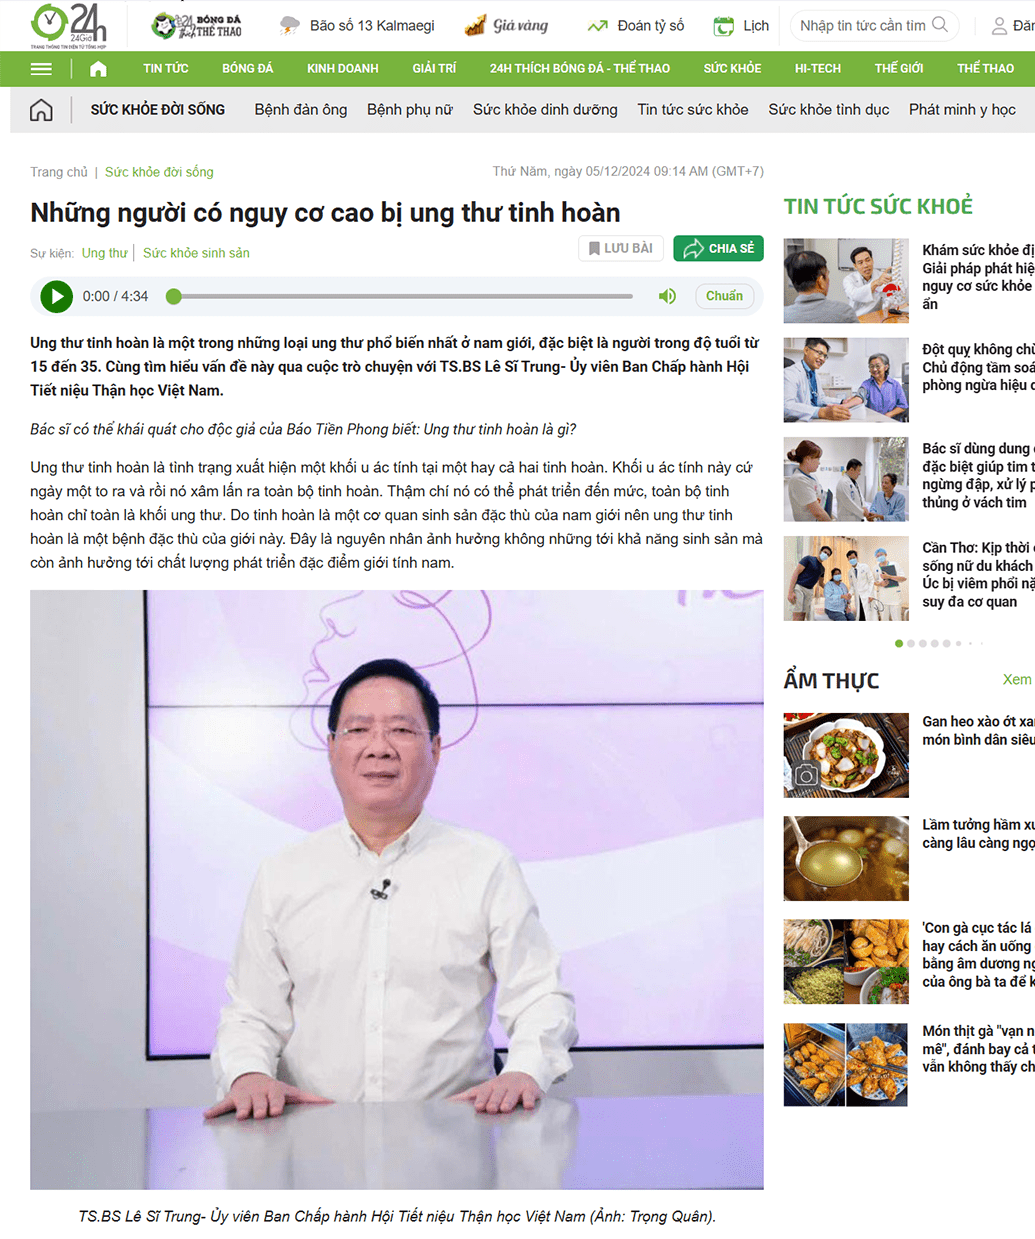
Task: Open the 24h logo homepage
Action: pos(68,26)
